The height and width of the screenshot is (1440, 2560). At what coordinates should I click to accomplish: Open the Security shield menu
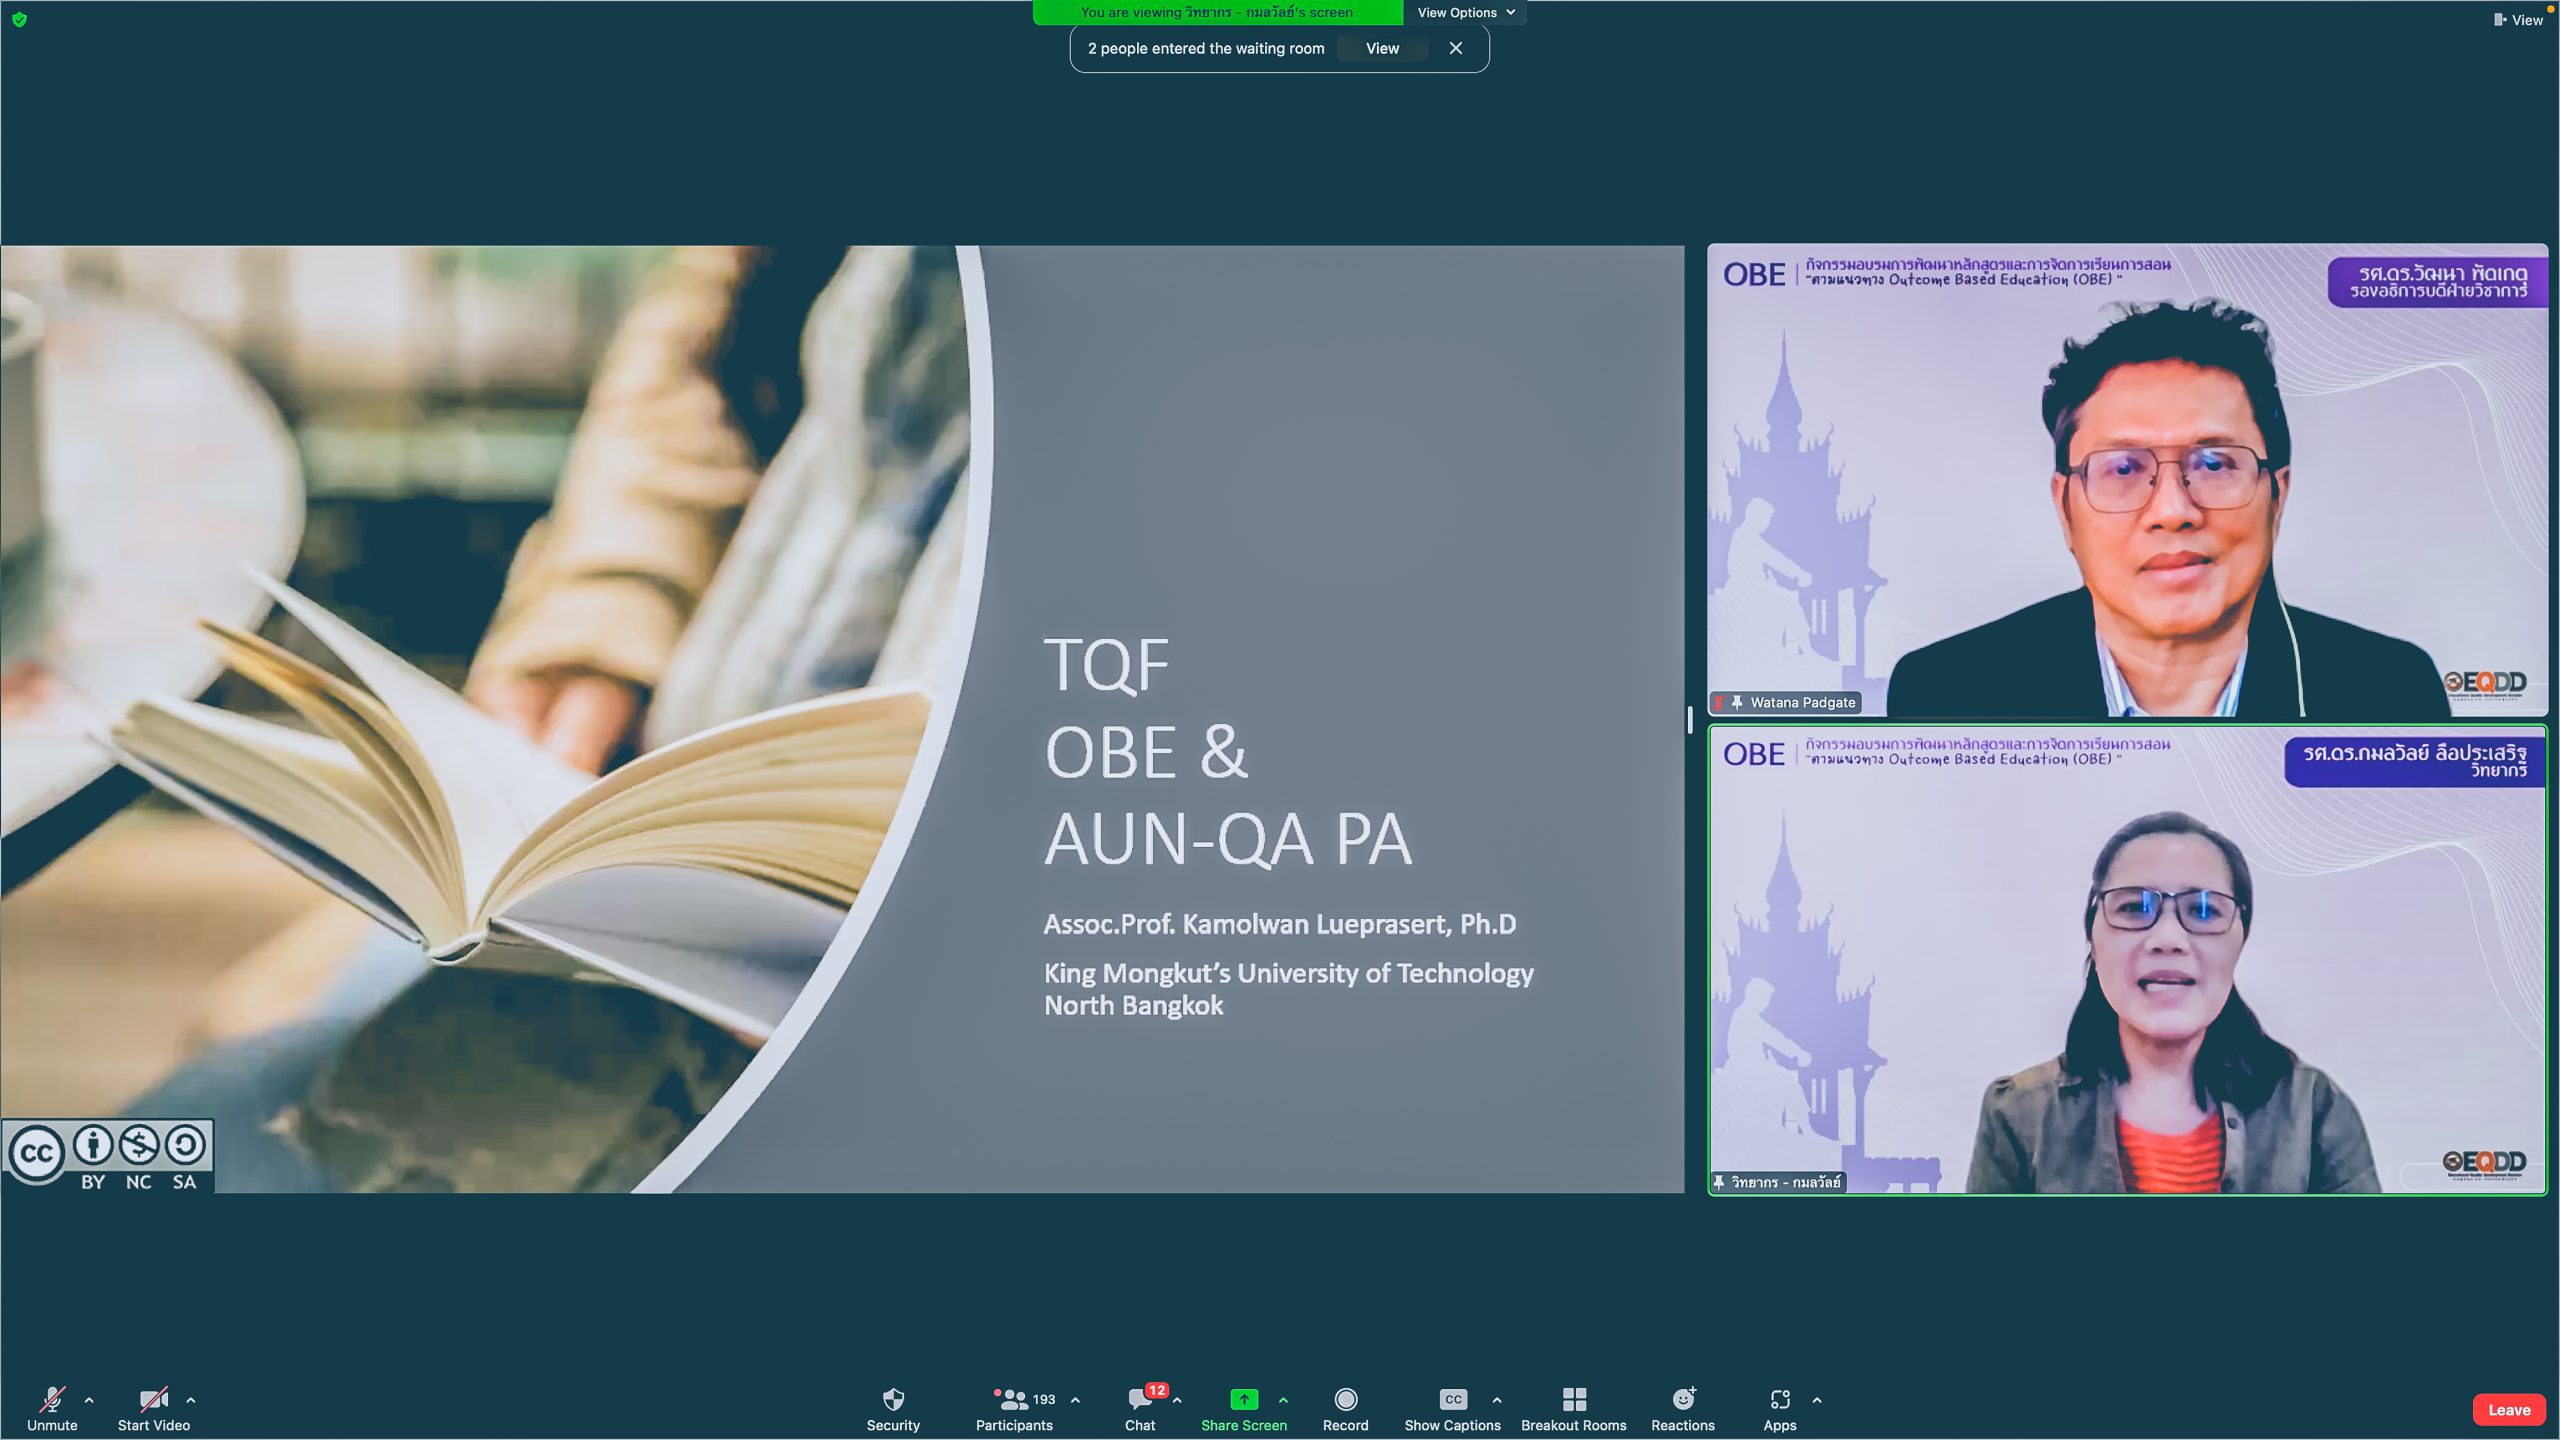click(893, 1409)
